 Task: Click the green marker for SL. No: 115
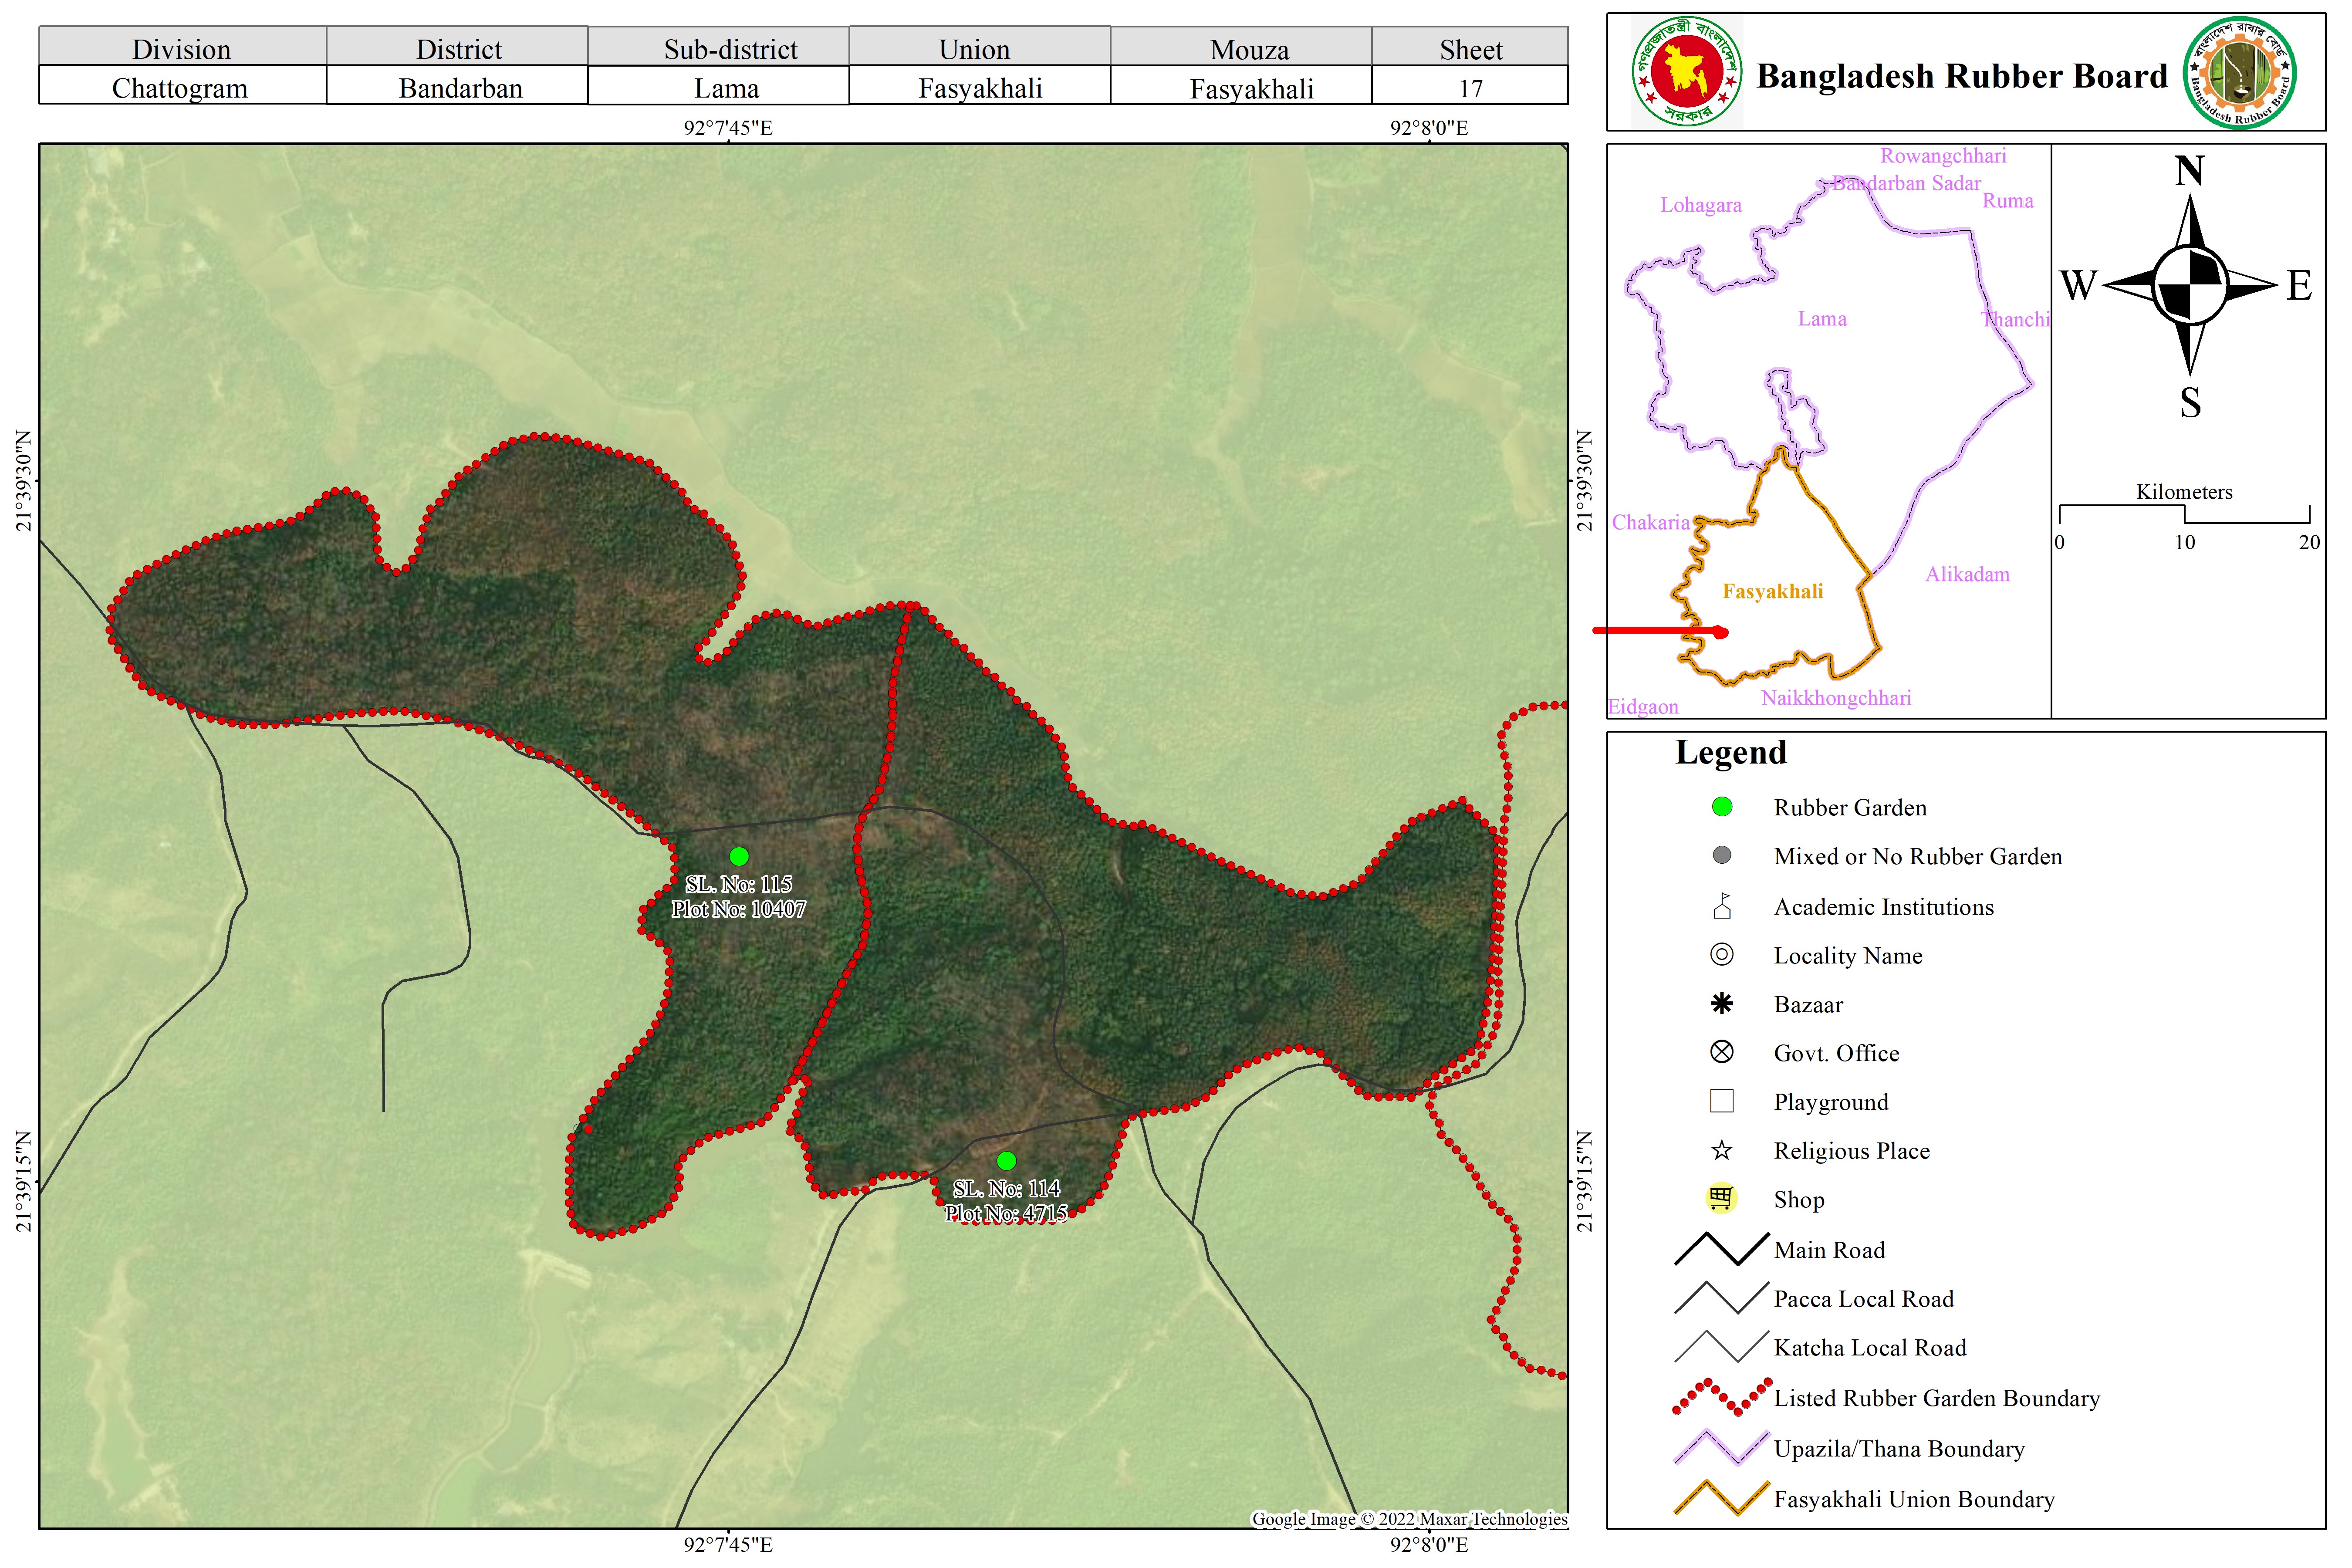coord(739,856)
